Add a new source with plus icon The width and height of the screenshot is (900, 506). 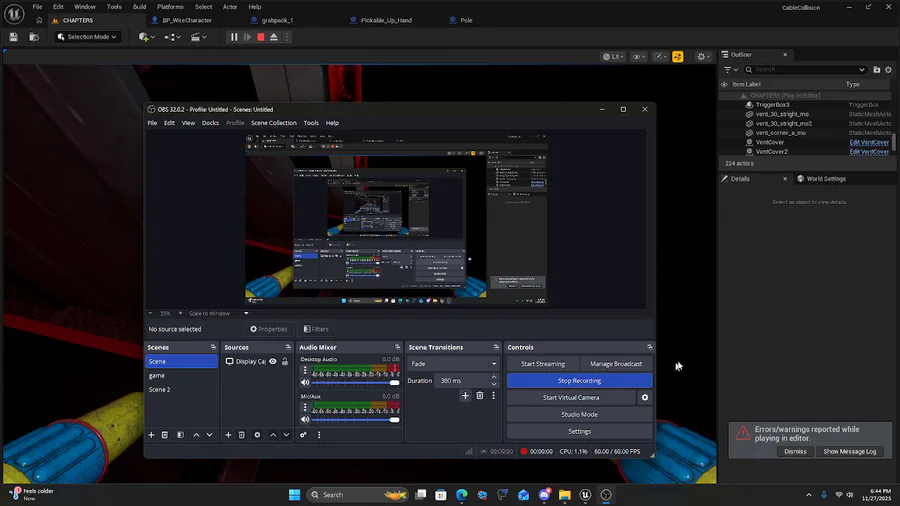[228, 435]
